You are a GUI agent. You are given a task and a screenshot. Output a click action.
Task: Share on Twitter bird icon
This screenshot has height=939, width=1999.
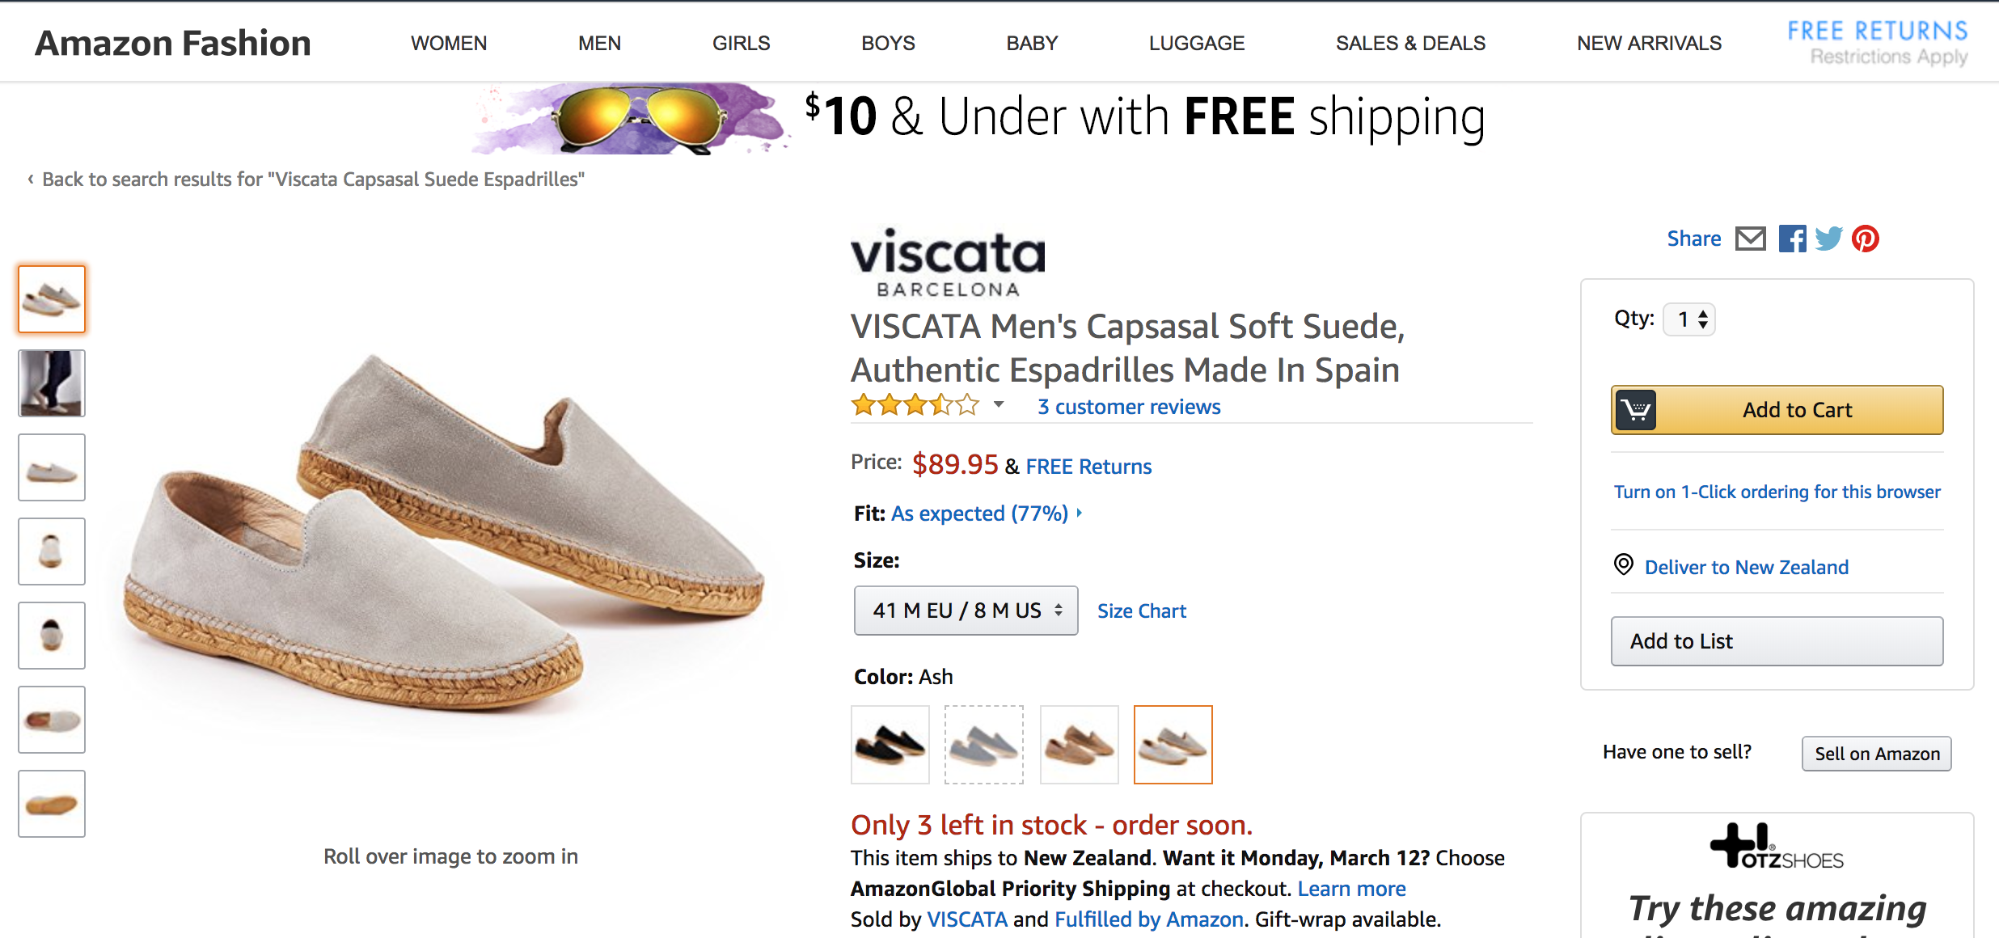click(x=1829, y=239)
